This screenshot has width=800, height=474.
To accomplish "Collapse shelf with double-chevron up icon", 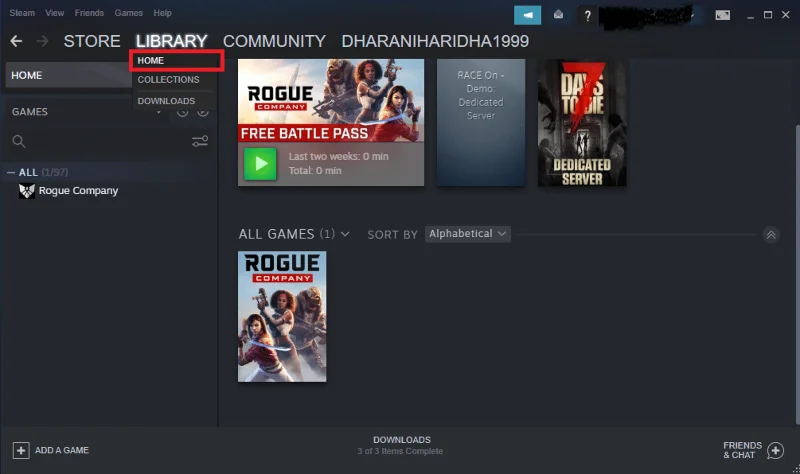I will click(771, 235).
